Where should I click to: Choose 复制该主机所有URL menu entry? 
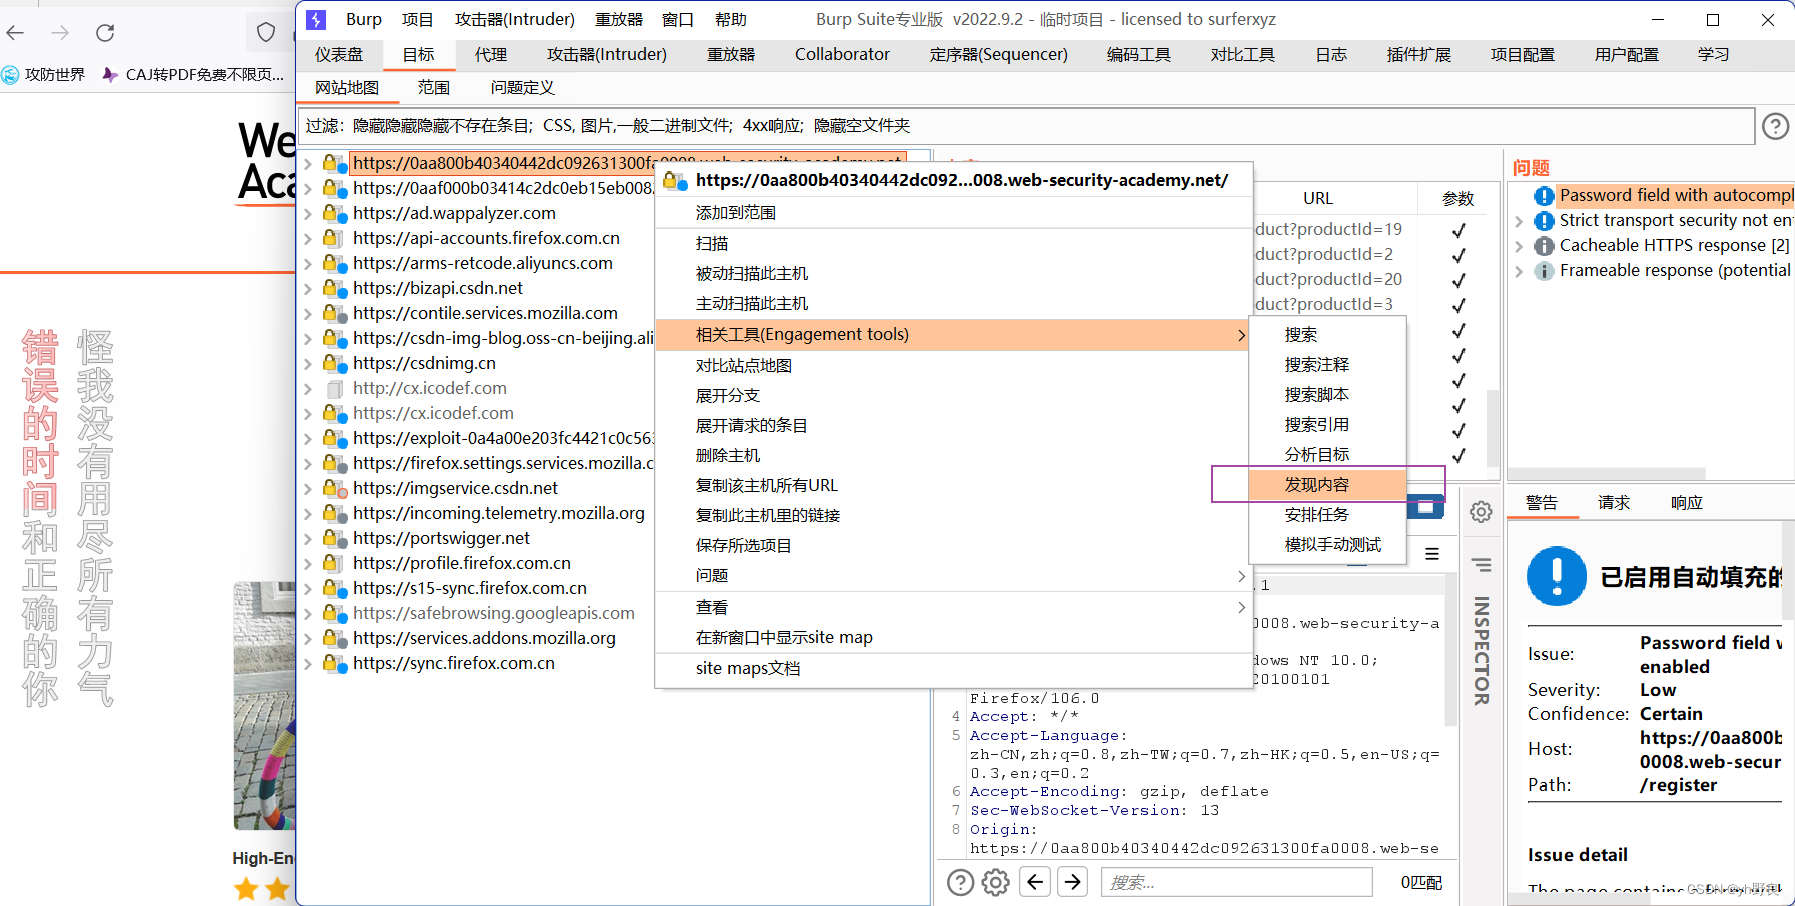pyautogui.click(x=953, y=485)
